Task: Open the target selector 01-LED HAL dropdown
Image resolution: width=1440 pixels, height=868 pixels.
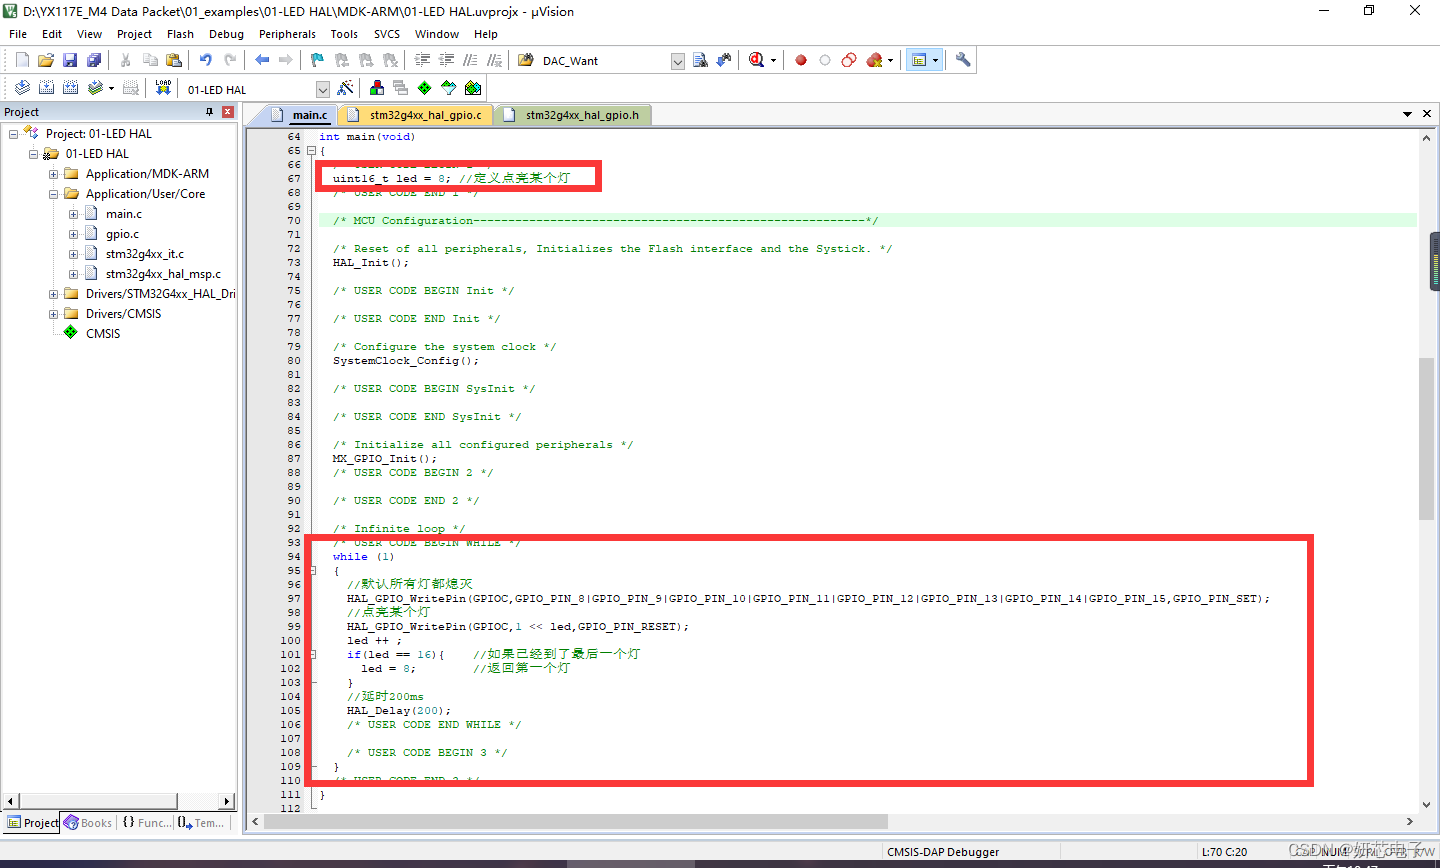Action: (x=322, y=89)
